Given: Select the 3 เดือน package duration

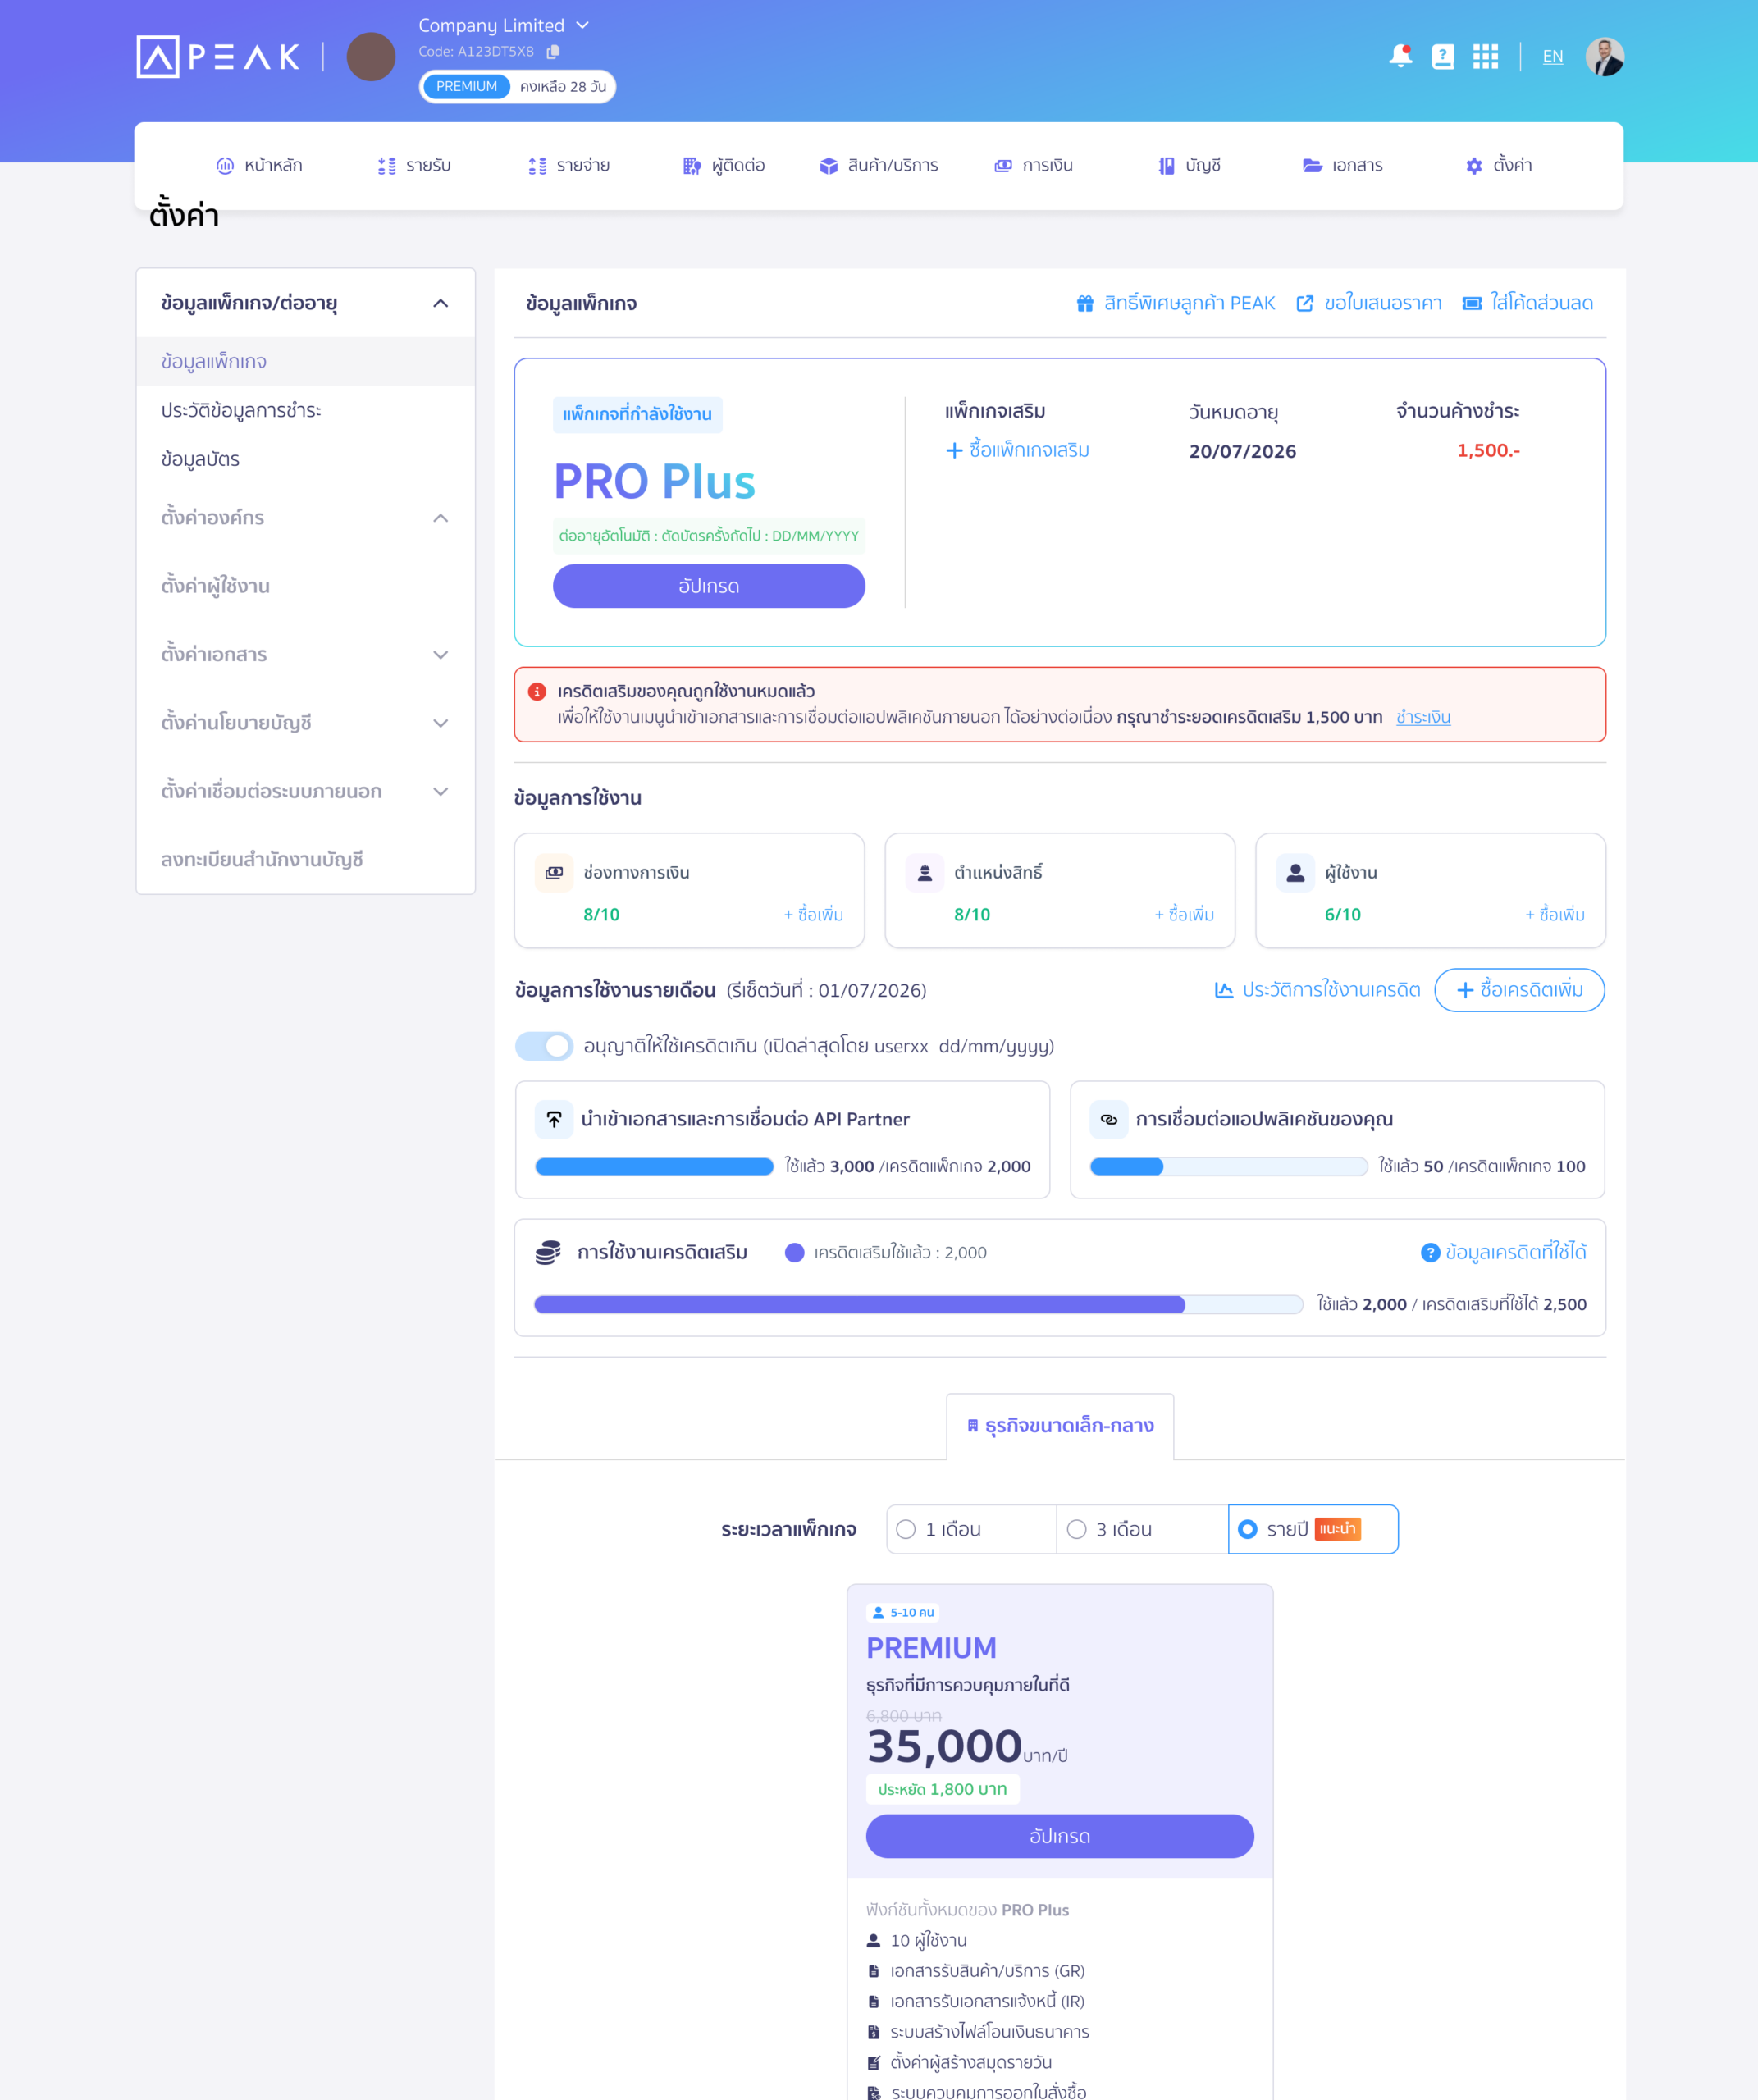Looking at the screenshot, I should pyautogui.click(x=1142, y=1529).
